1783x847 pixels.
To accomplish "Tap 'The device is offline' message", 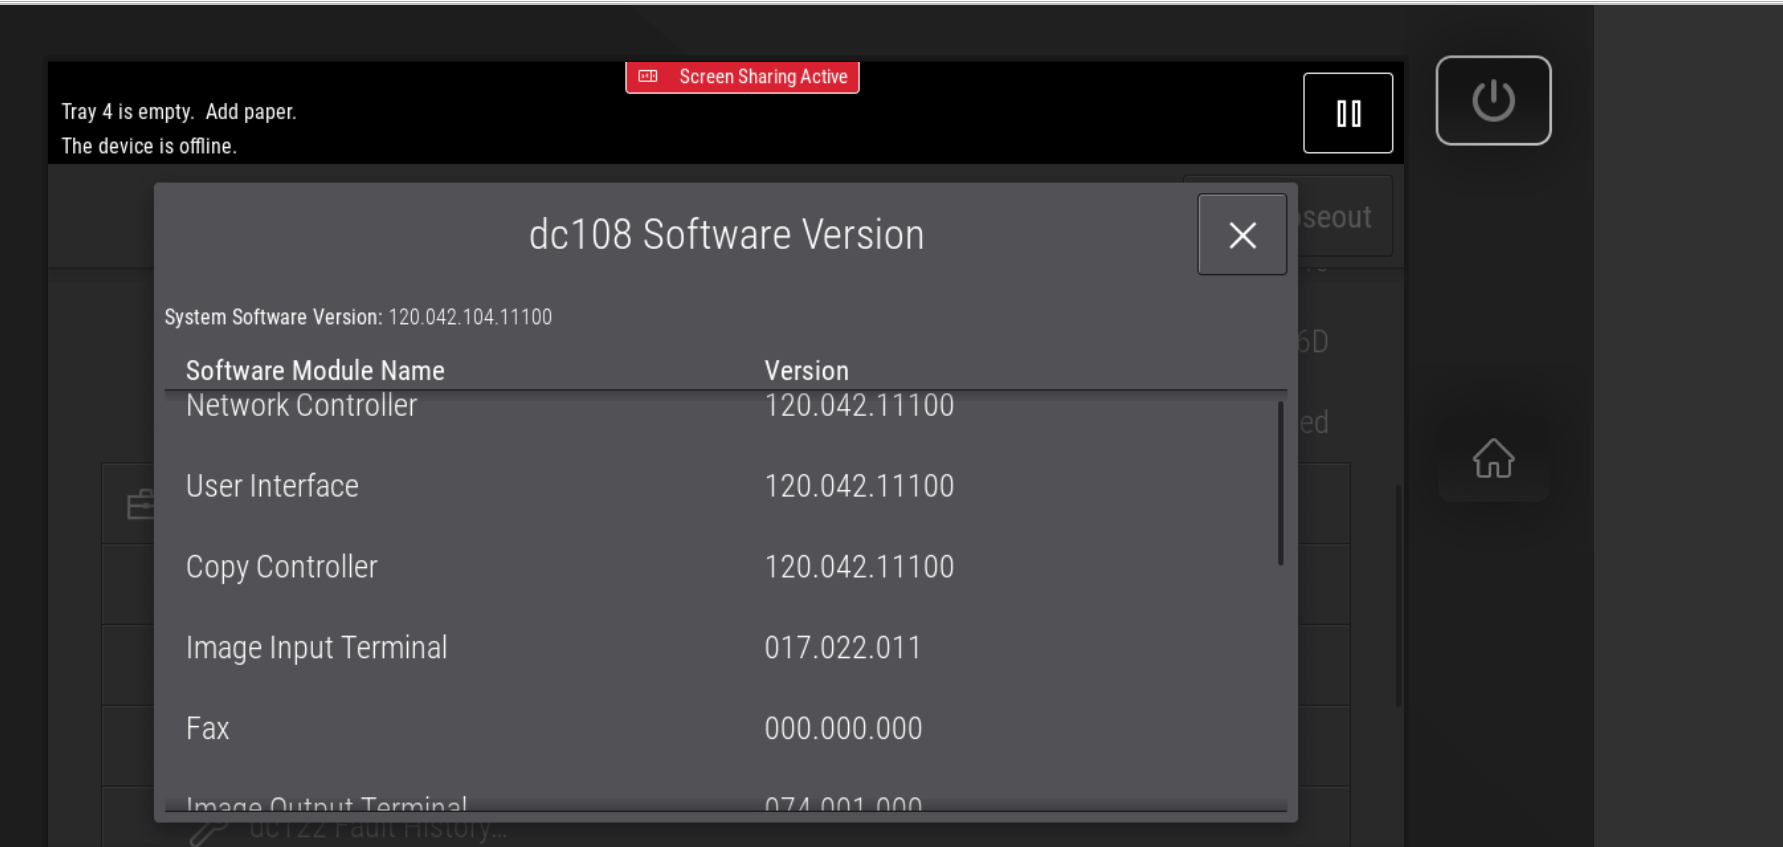I will 149,146.
